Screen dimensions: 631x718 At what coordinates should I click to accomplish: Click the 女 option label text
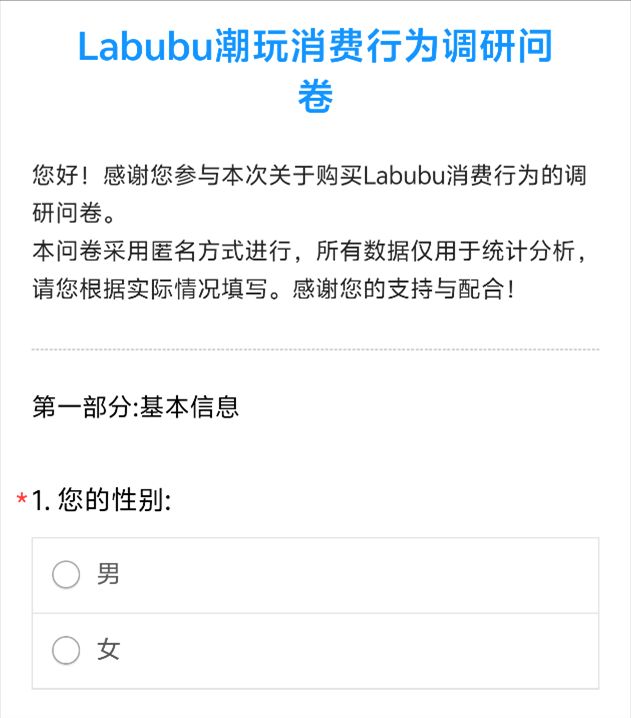pos(108,651)
